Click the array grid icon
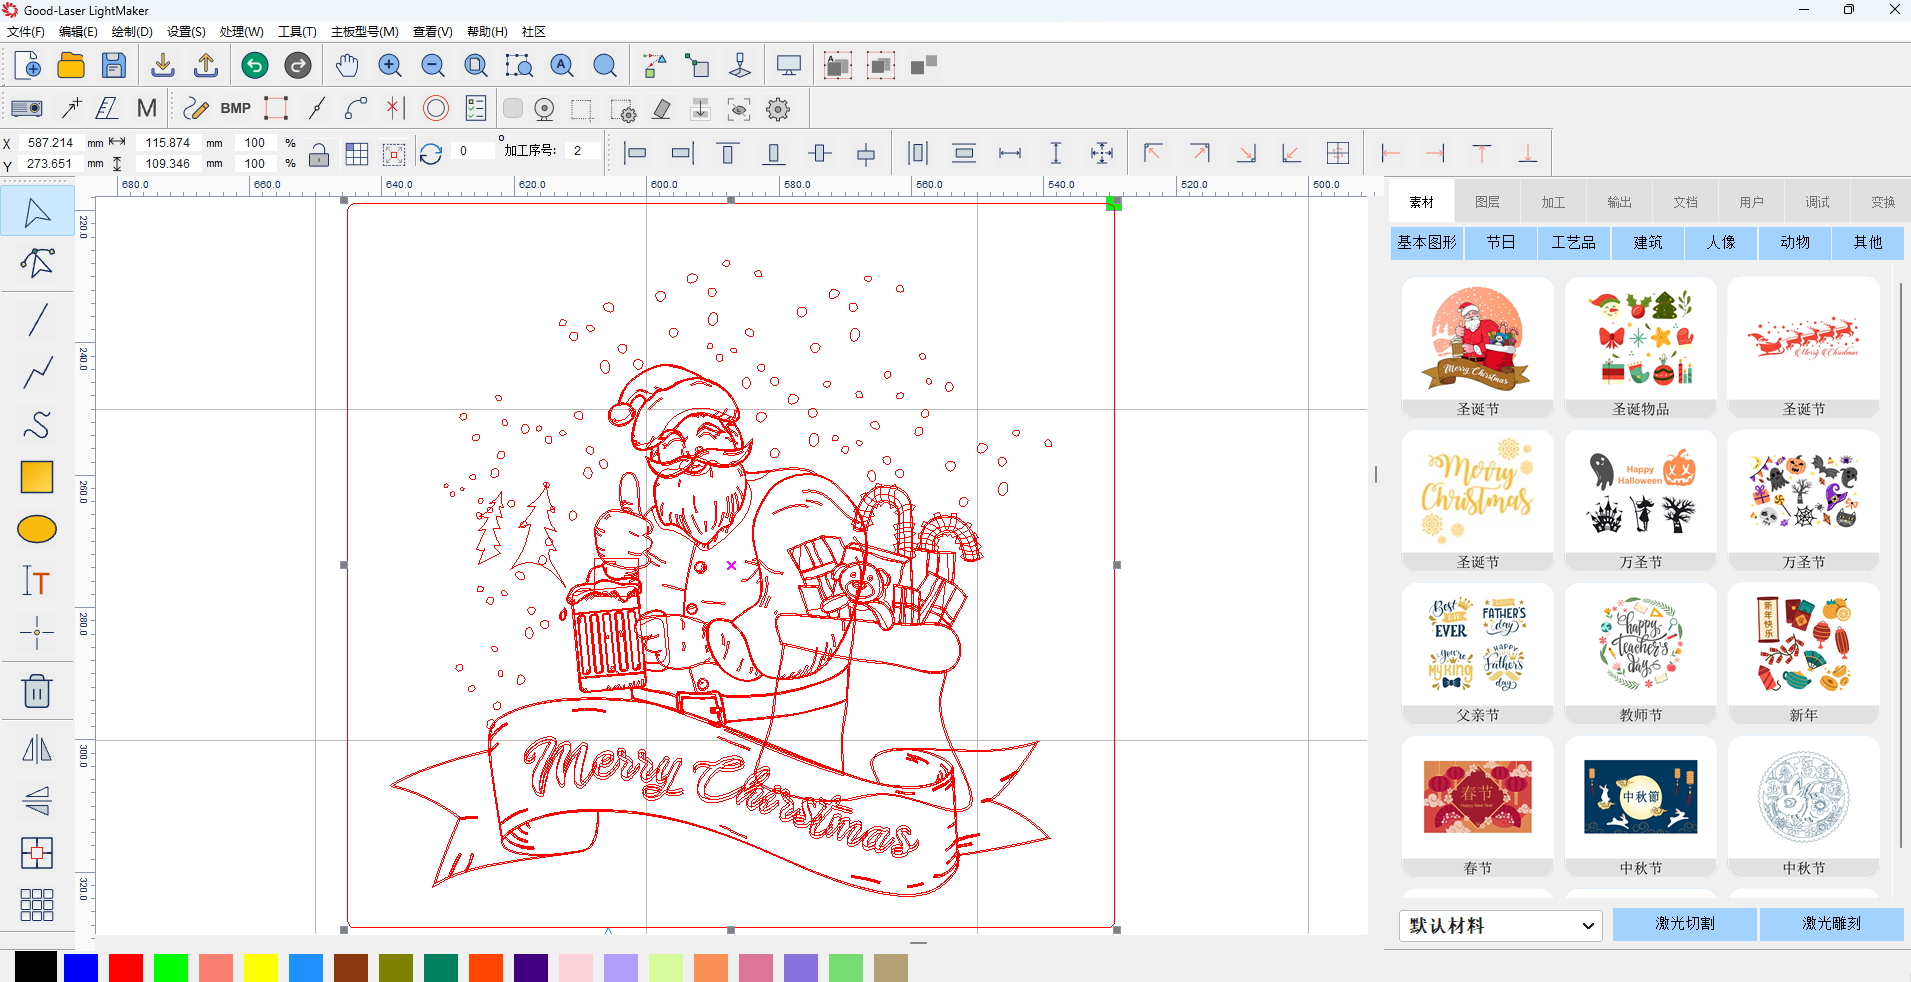 pyautogui.click(x=37, y=905)
